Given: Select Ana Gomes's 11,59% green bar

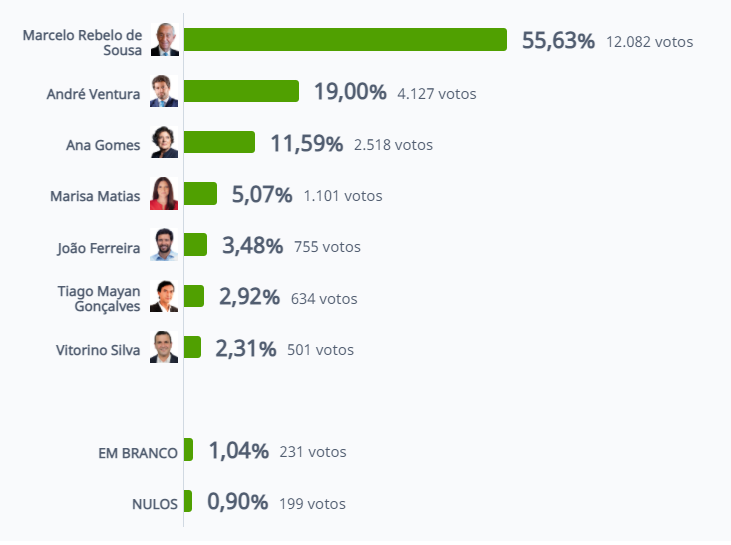Looking at the screenshot, I should tap(220, 142).
